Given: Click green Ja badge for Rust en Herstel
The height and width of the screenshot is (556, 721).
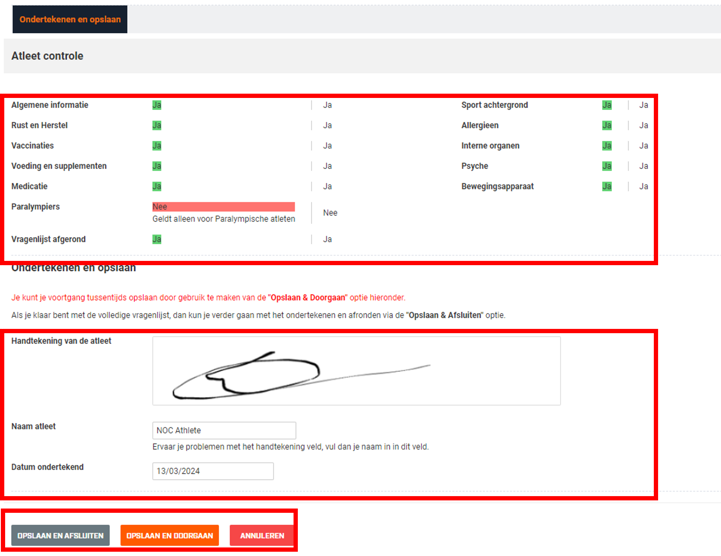Looking at the screenshot, I should (x=157, y=126).
